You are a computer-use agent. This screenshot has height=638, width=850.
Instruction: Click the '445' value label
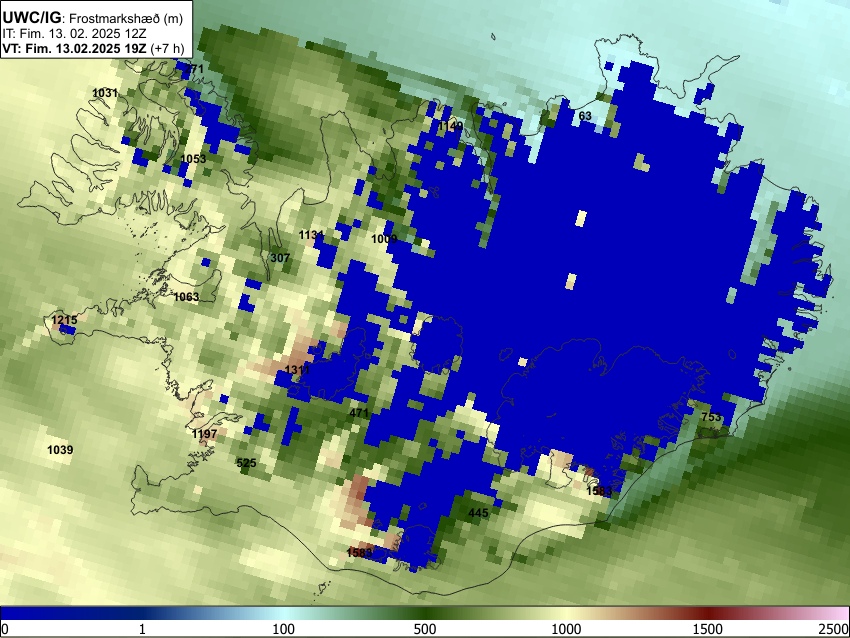(478, 513)
